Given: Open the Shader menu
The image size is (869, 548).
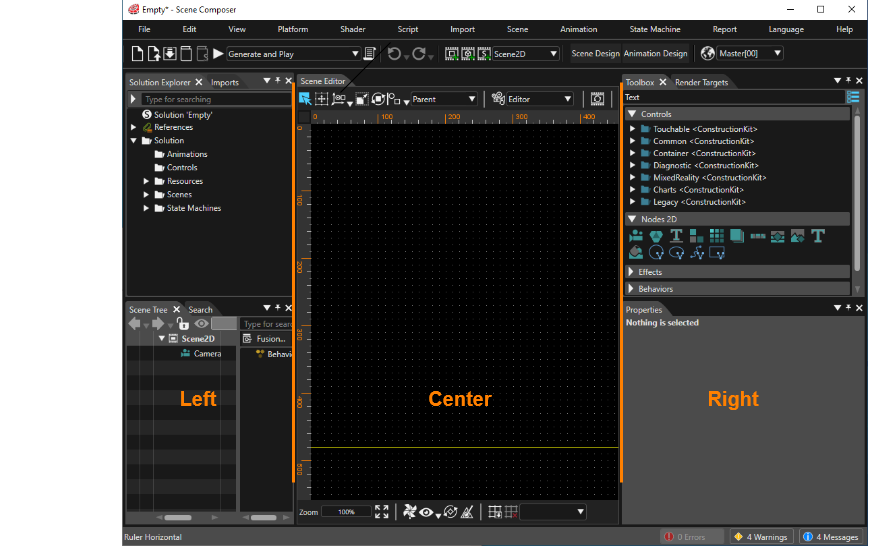Looking at the screenshot, I should pyautogui.click(x=352, y=29).
